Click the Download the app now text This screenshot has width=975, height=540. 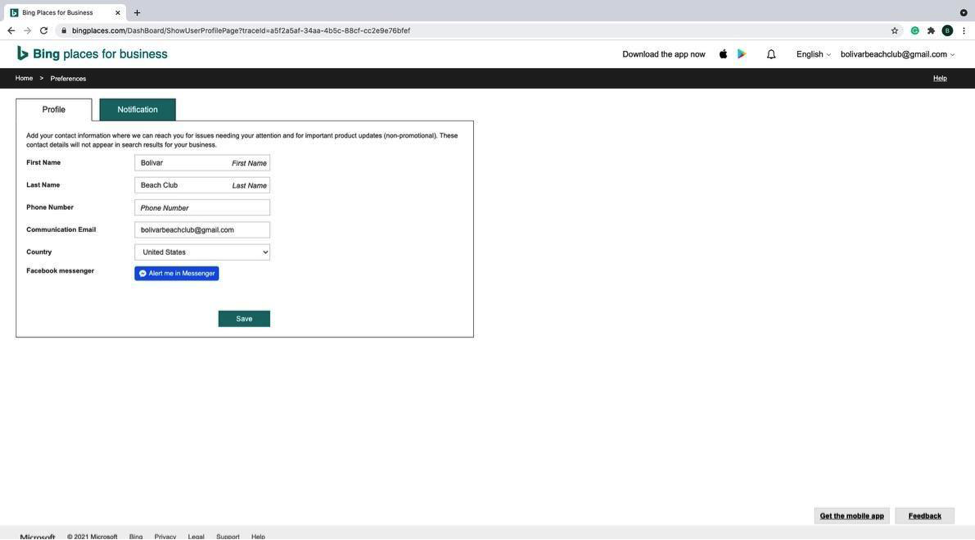coord(663,54)
